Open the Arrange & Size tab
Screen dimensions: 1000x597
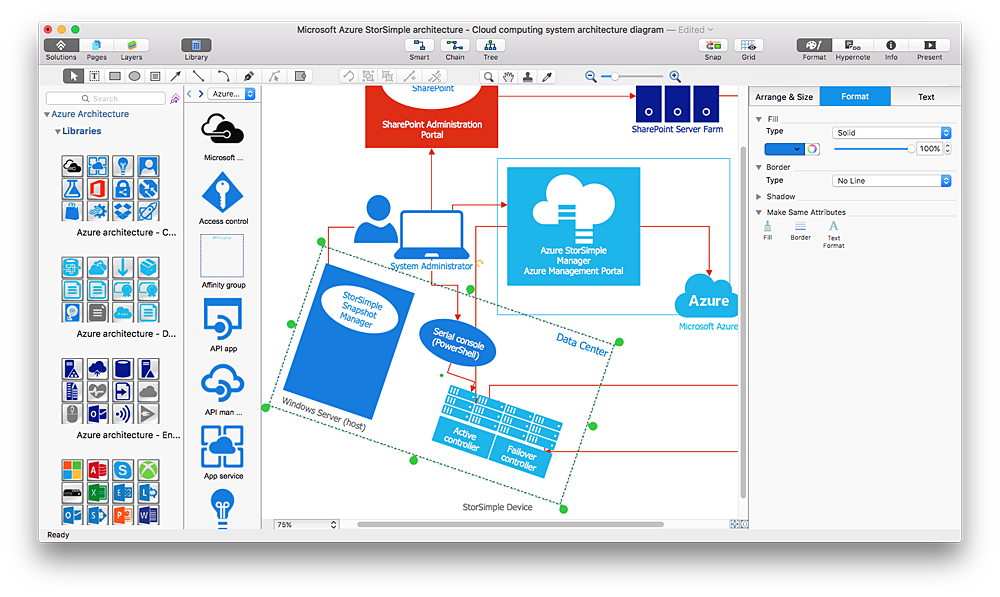(x=786, y=96)
